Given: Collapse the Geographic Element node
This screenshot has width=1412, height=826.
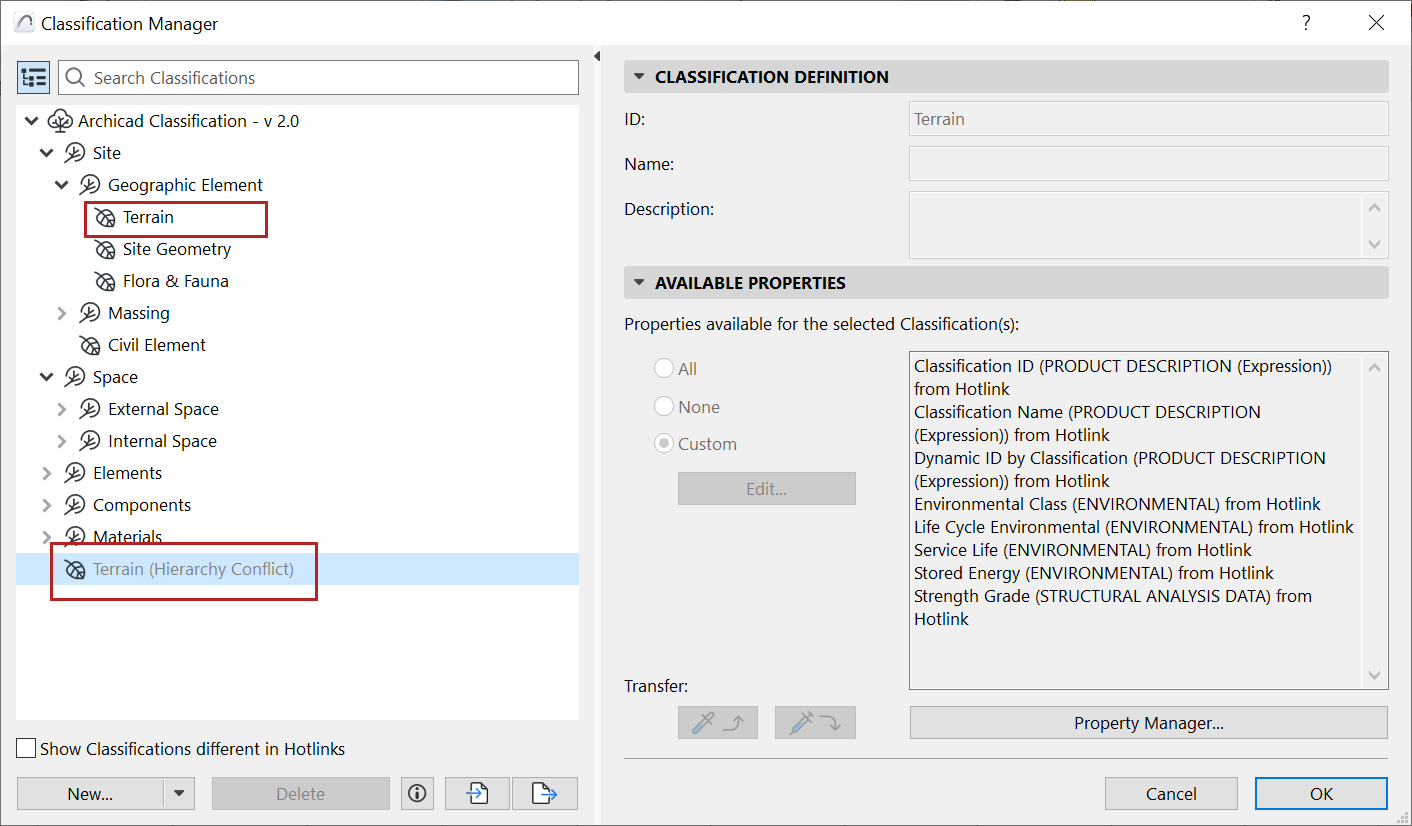Looking at the screenshot, I should click(61, 185).
